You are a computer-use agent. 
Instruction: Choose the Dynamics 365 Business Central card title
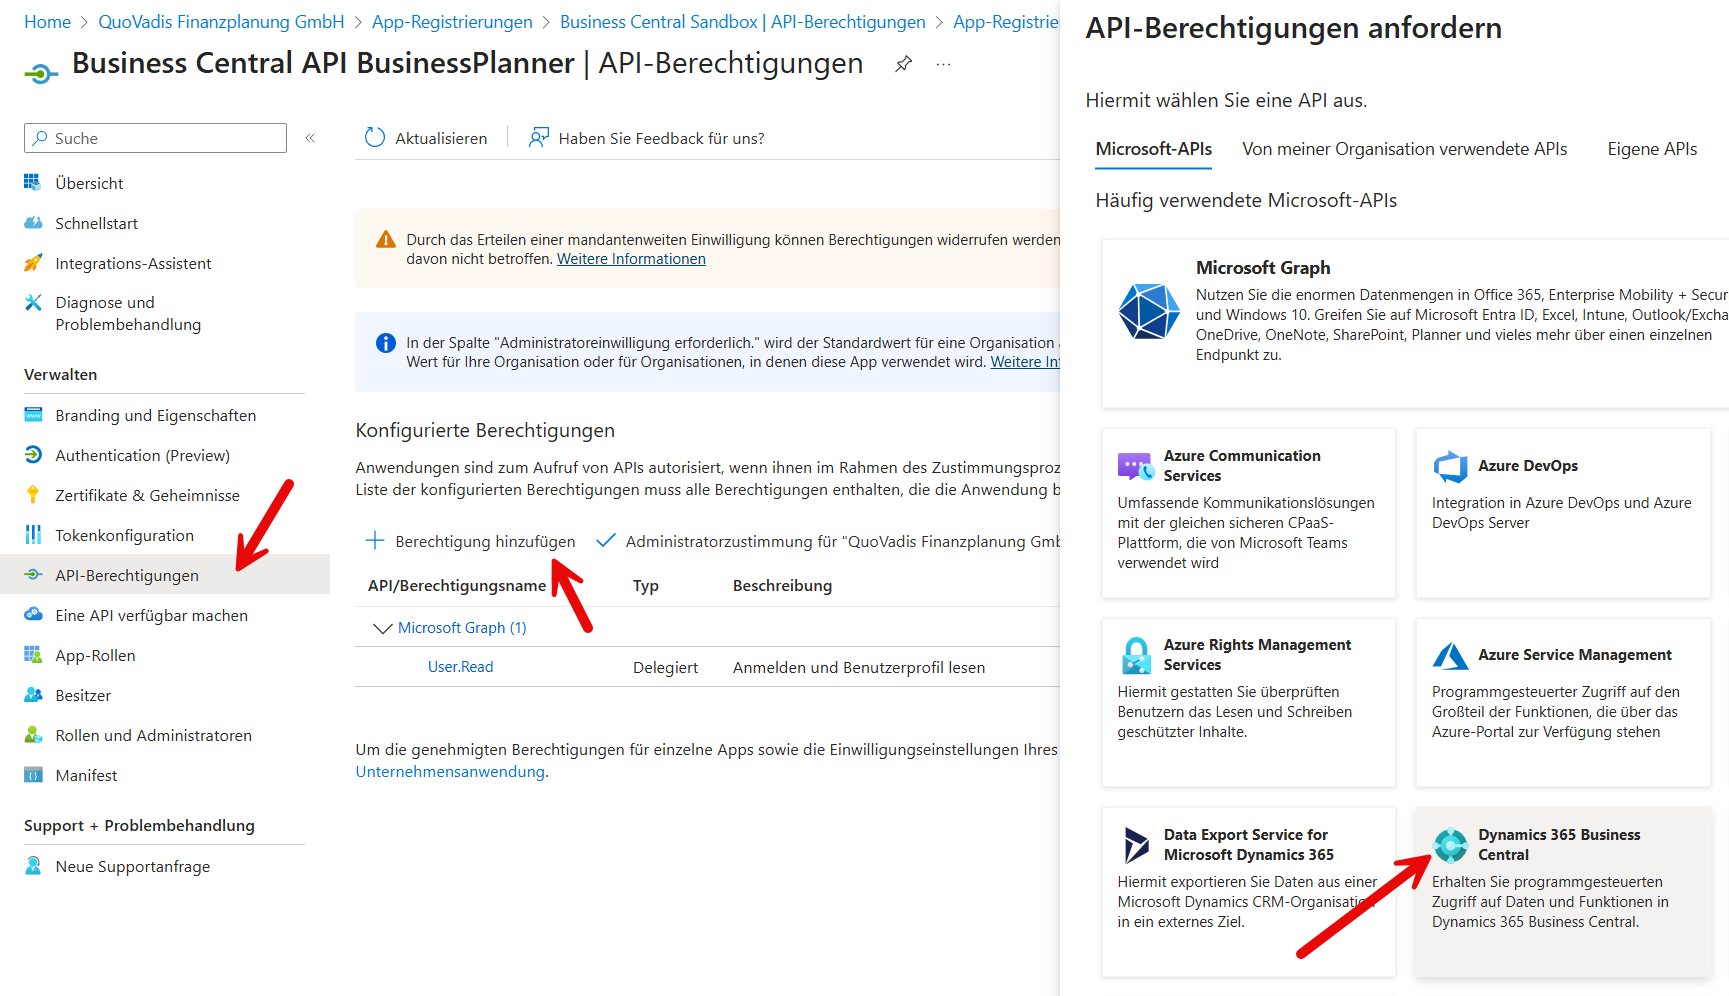coord(1559,845)
